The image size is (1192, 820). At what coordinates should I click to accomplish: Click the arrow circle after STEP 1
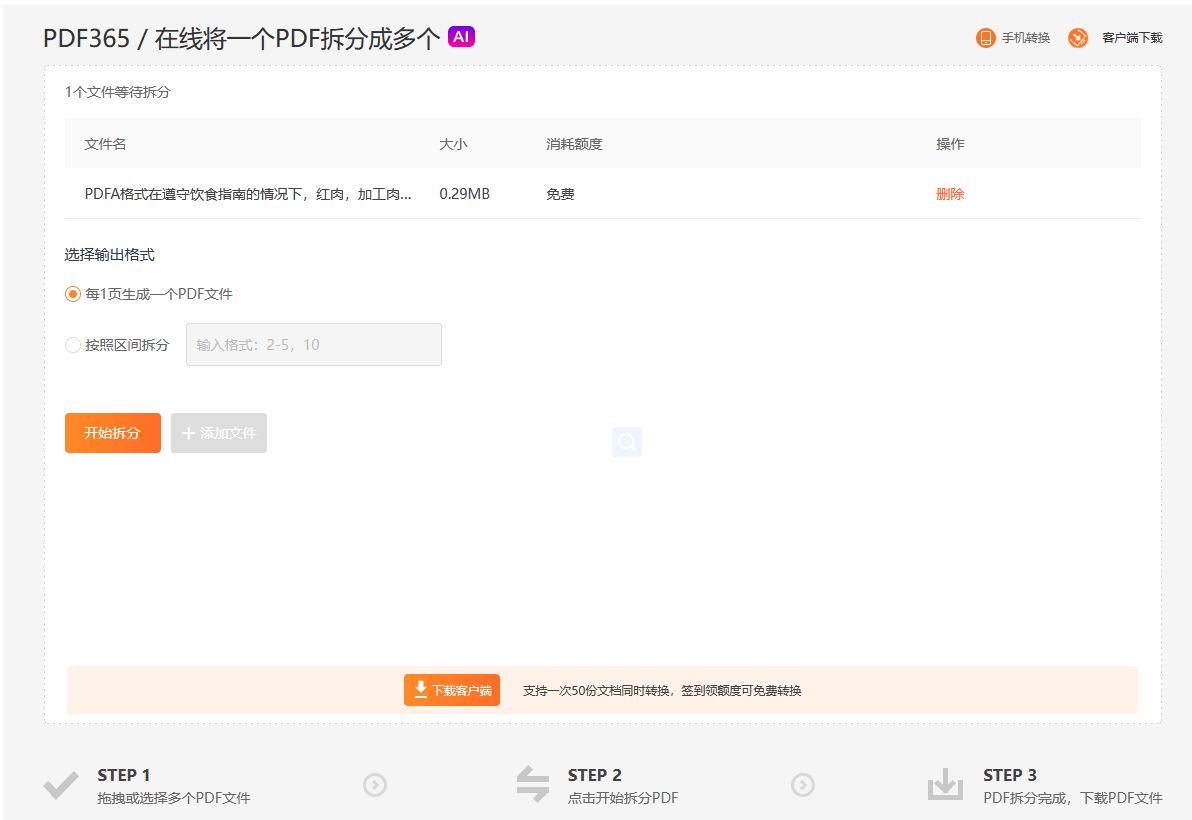[375, 785]
